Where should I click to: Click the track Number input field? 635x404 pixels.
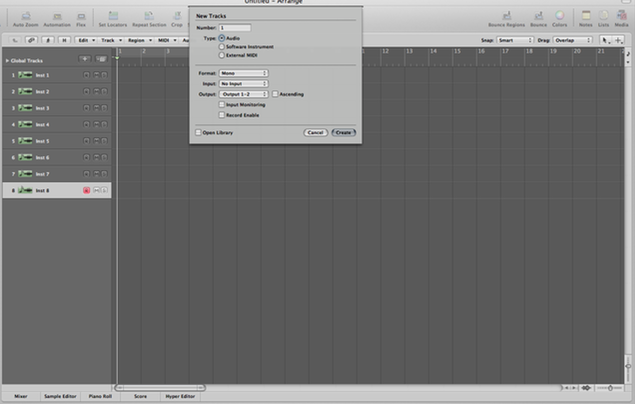[234, 27]
